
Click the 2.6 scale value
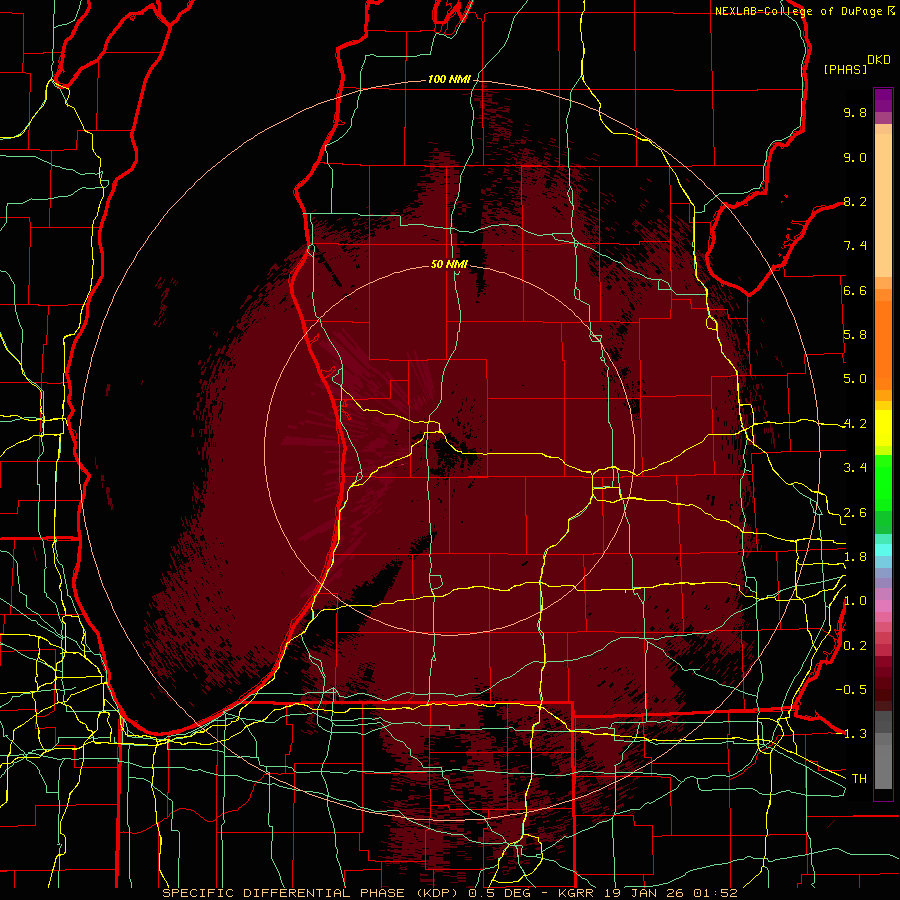click(x=855, y=513)
